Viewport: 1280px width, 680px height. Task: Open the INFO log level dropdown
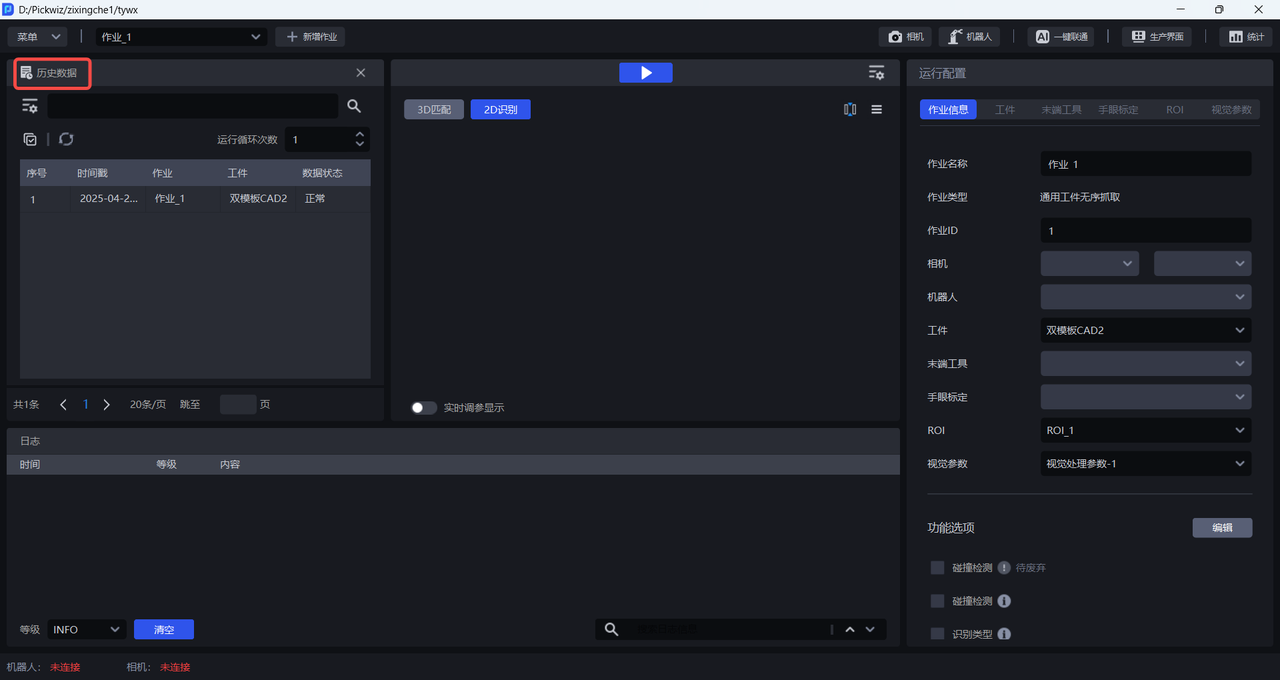pos(86,629)
